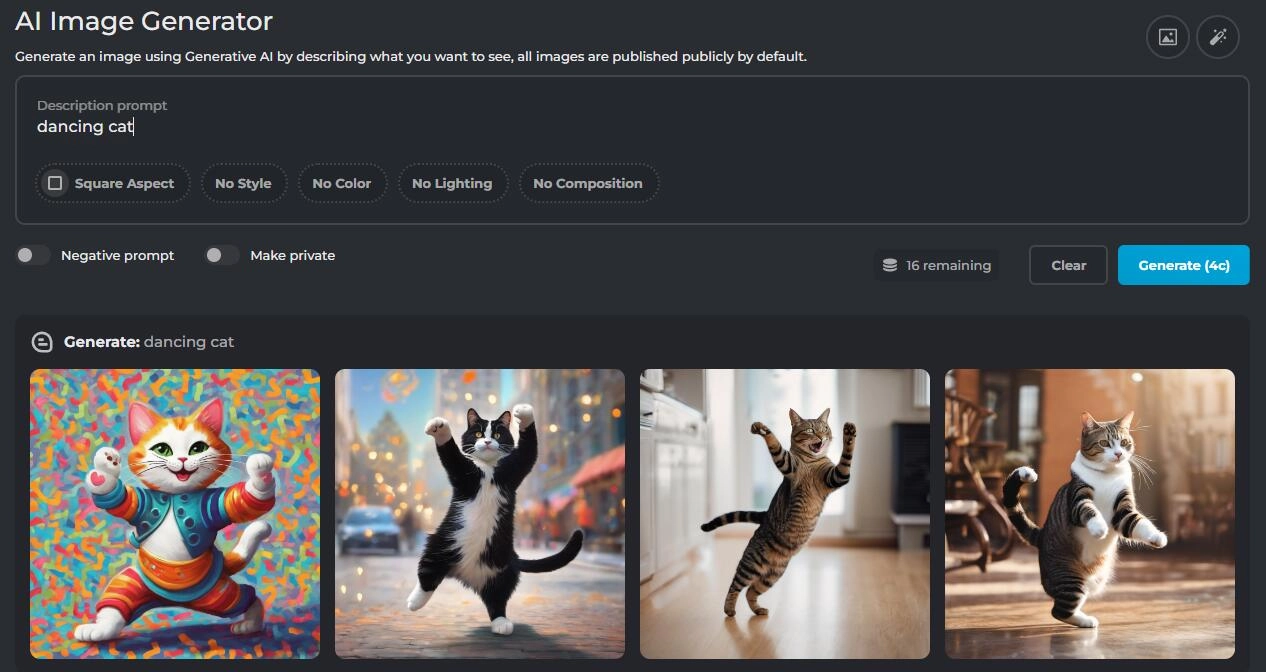Open the No Composition selector
The image size is (1266, 672).
tap(587, 183)
